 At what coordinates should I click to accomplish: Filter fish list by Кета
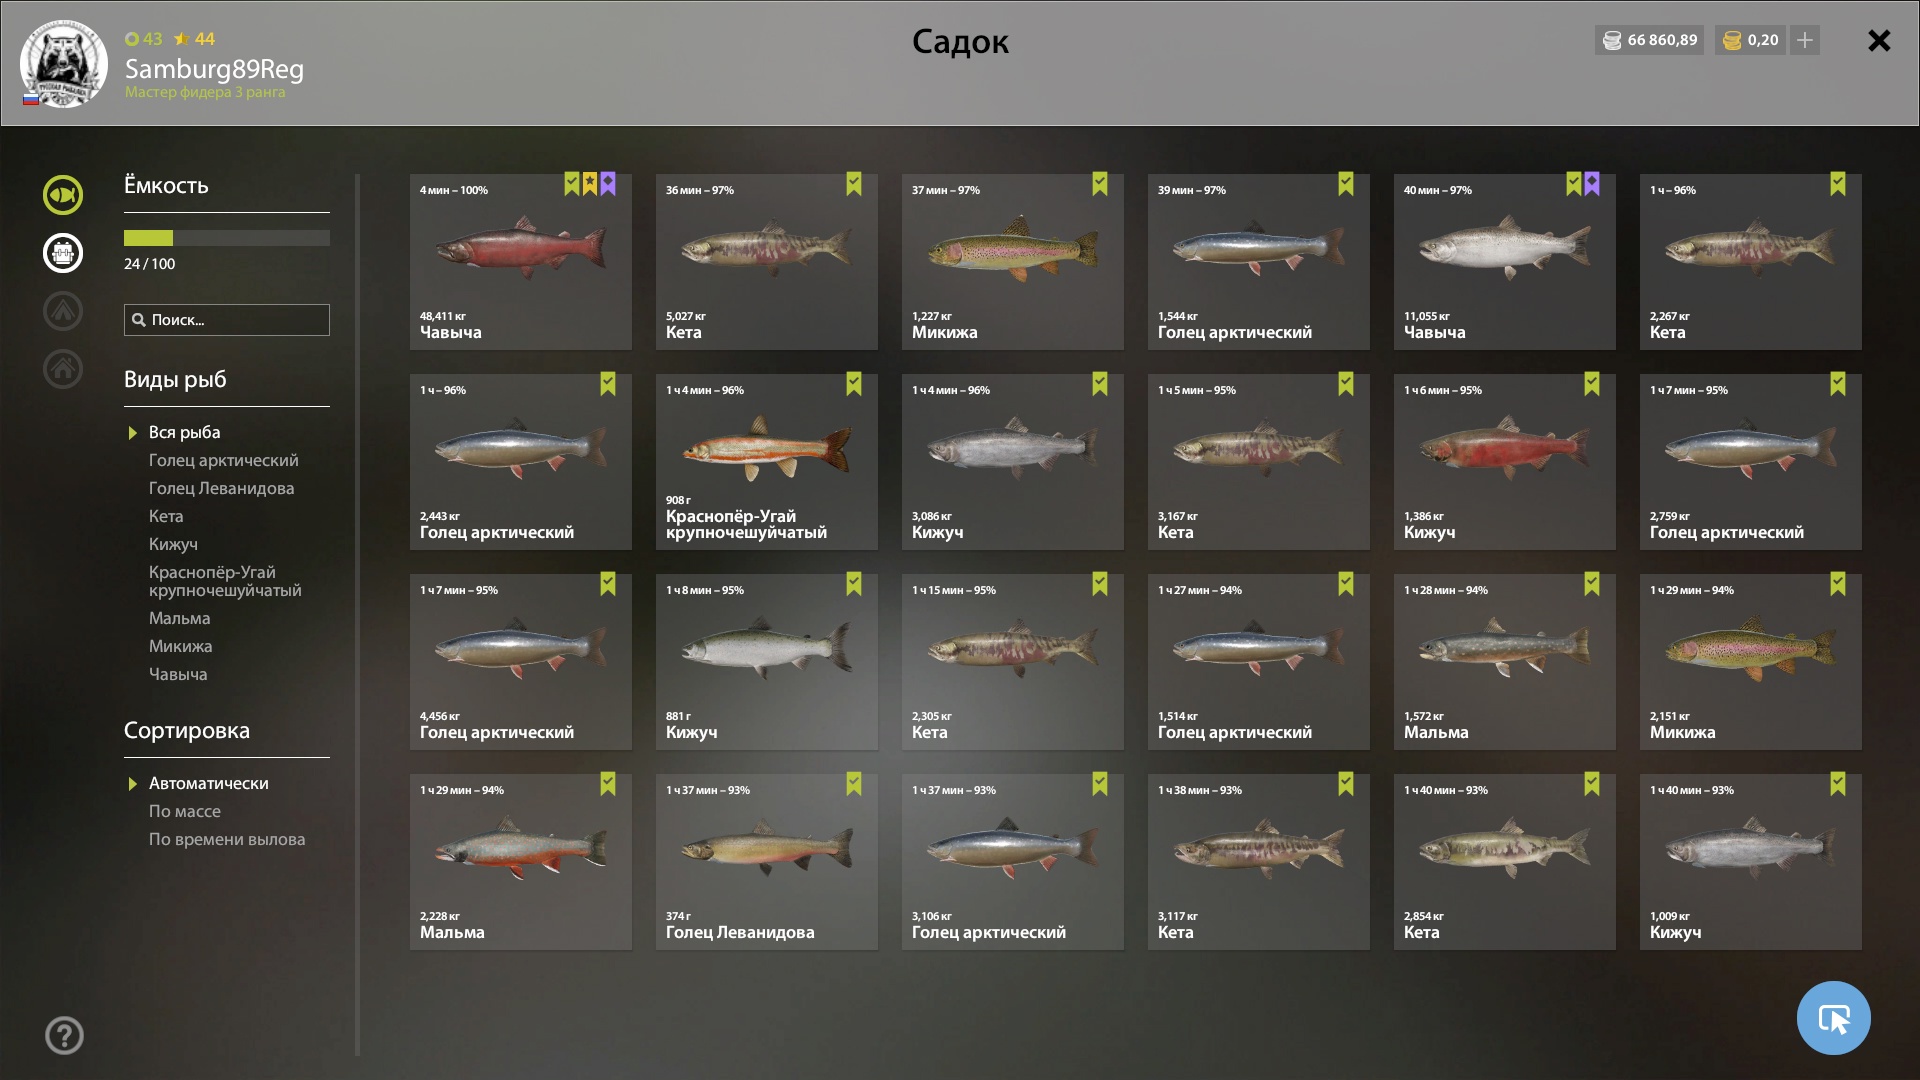(x=166, y=516)
